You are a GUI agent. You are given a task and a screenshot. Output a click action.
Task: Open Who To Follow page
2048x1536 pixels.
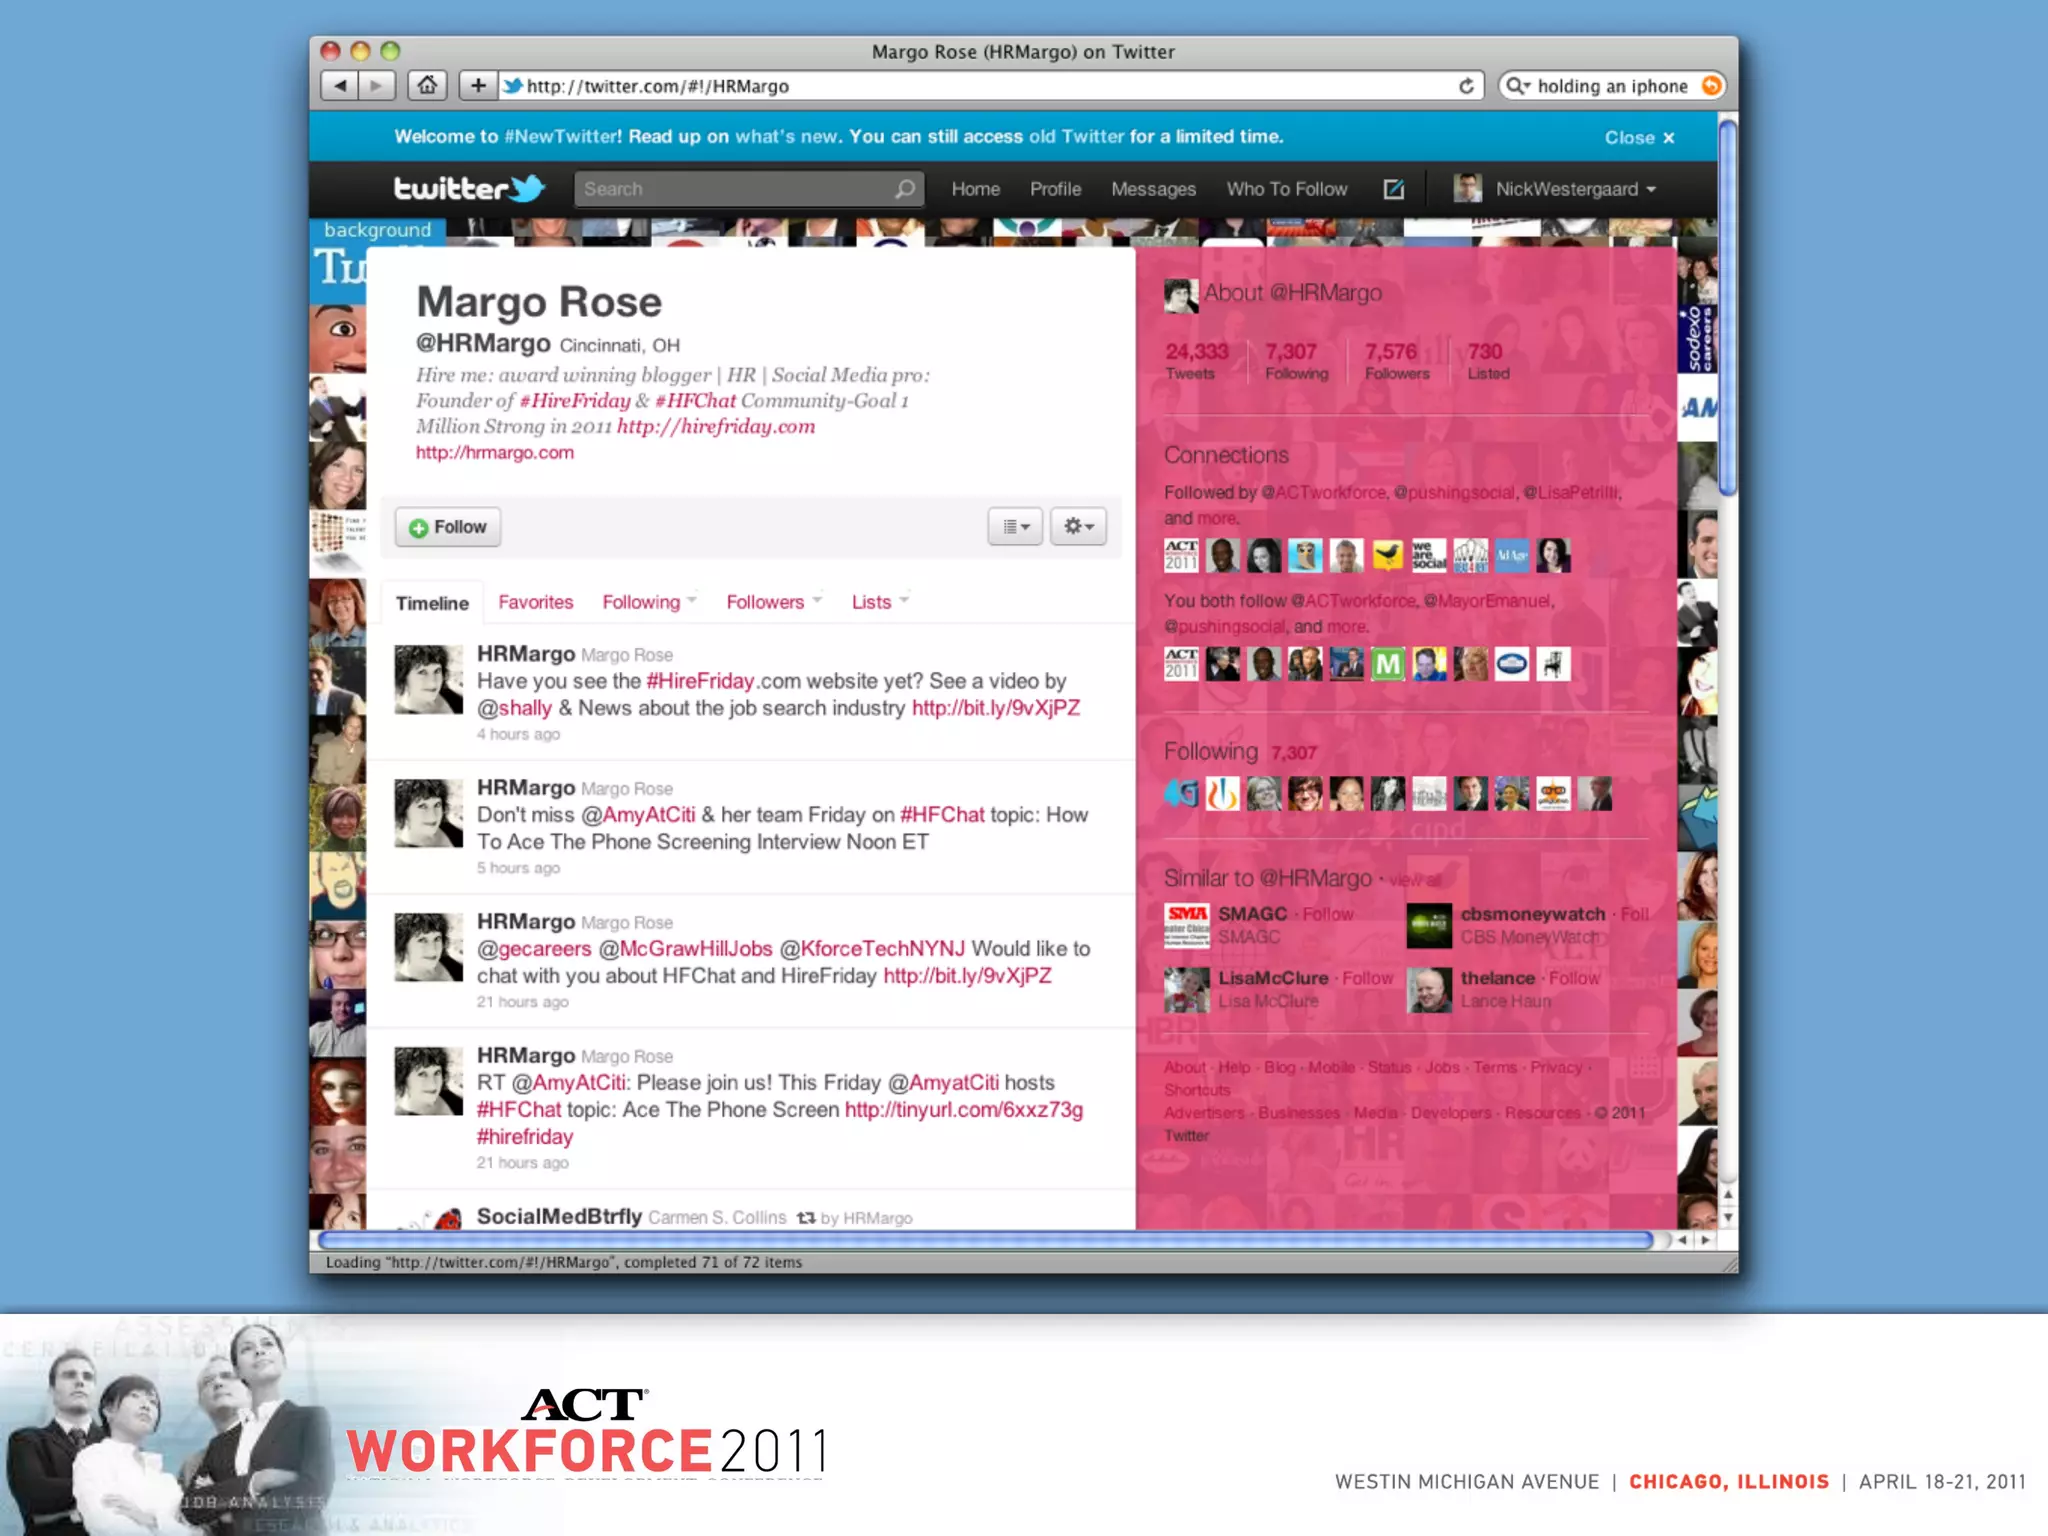[x=1287, y=189]
